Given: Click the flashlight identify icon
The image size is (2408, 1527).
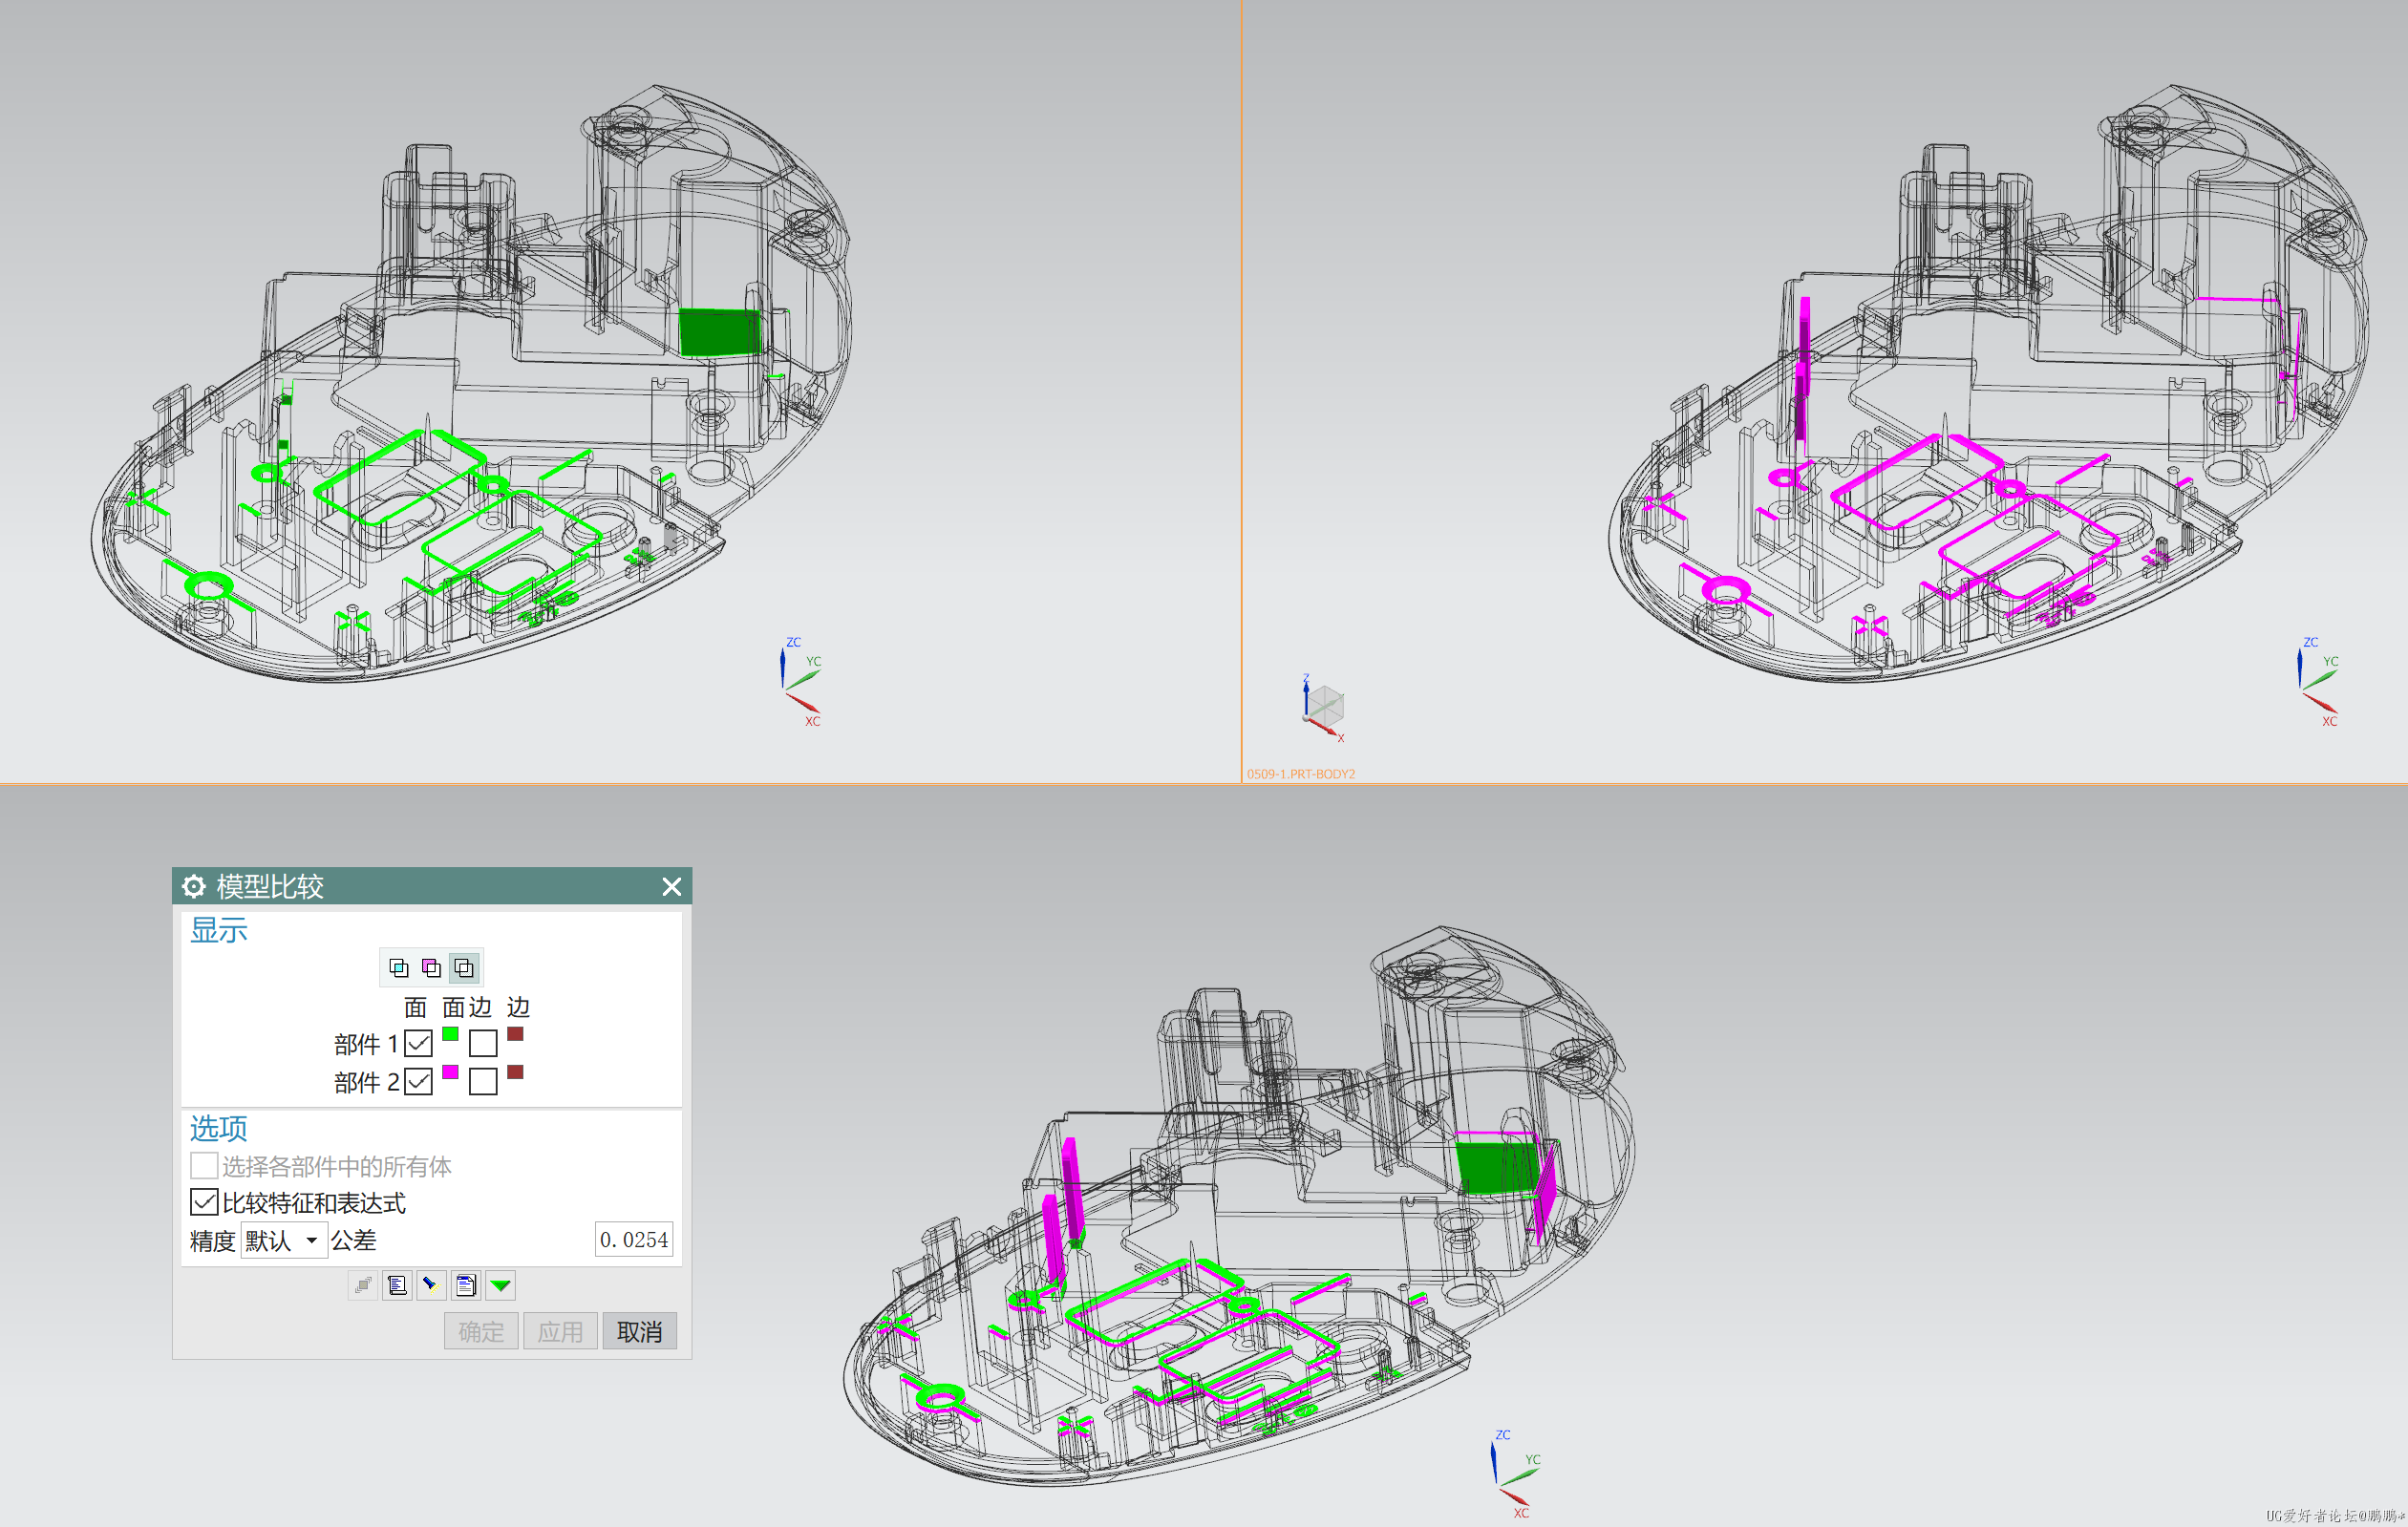Looking at the screenshot, I should (x=431, y=1285).
